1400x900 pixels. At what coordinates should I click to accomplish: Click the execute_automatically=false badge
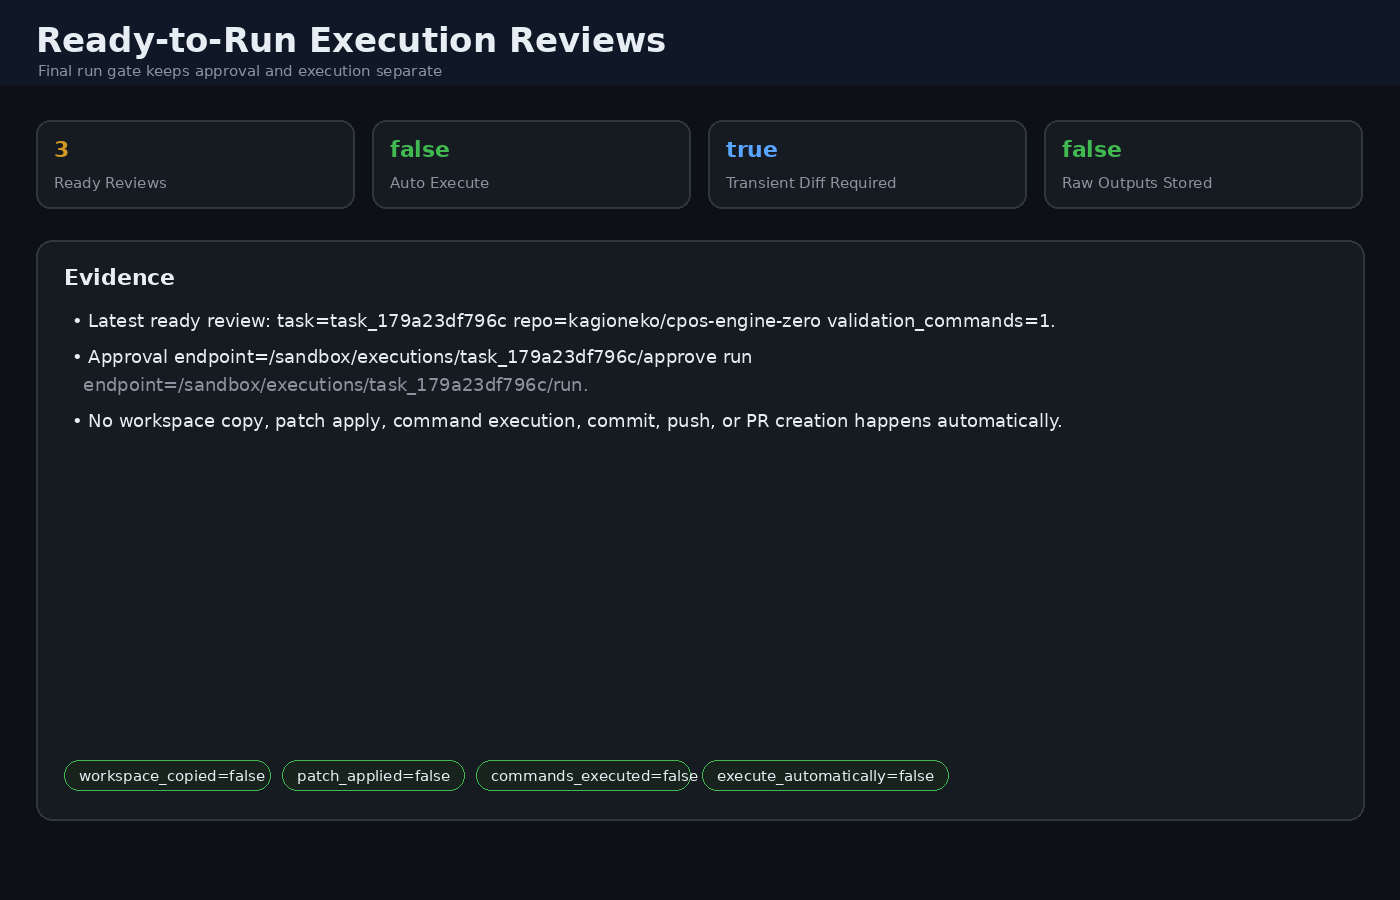click(x=825, y=776)
